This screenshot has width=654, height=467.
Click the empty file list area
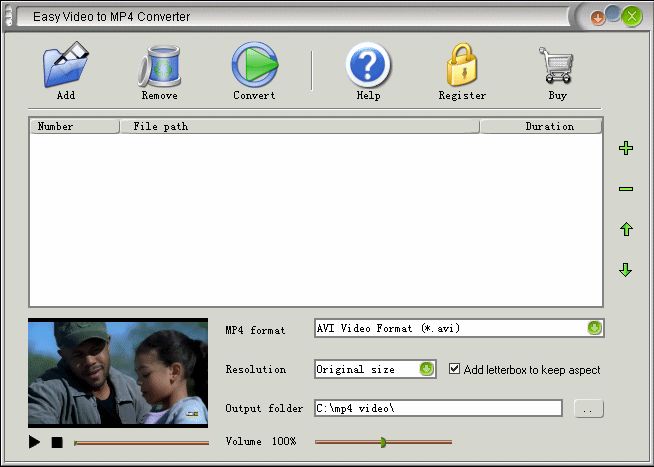(x=316, y=220)
